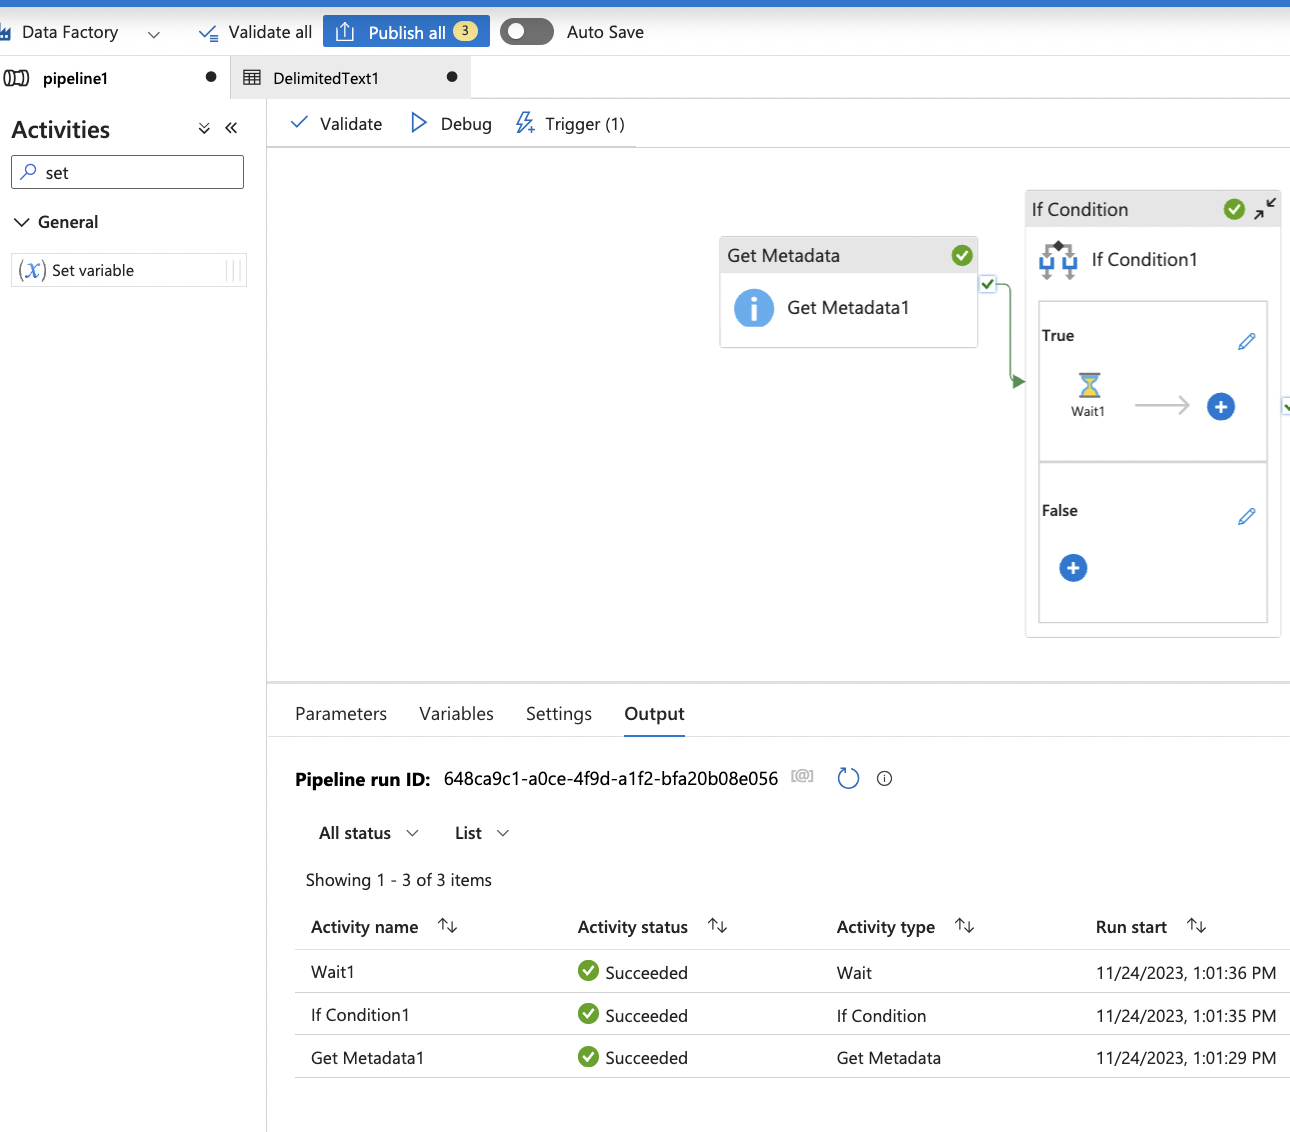Refresh the pipeline run output

[848, 778]
